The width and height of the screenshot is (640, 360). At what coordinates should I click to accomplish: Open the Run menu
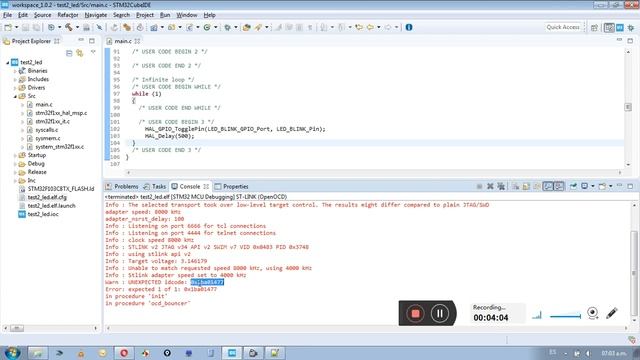(165, 15)
